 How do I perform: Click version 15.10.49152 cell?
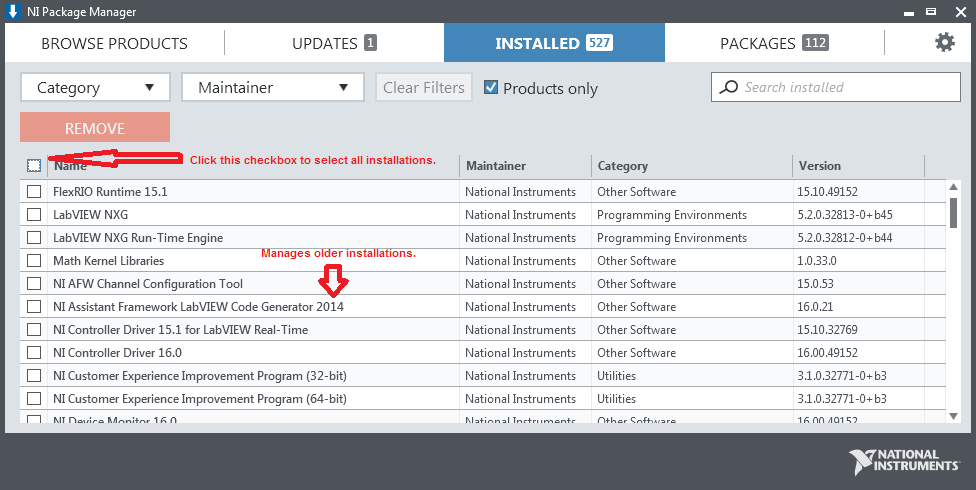coord(827,192)
